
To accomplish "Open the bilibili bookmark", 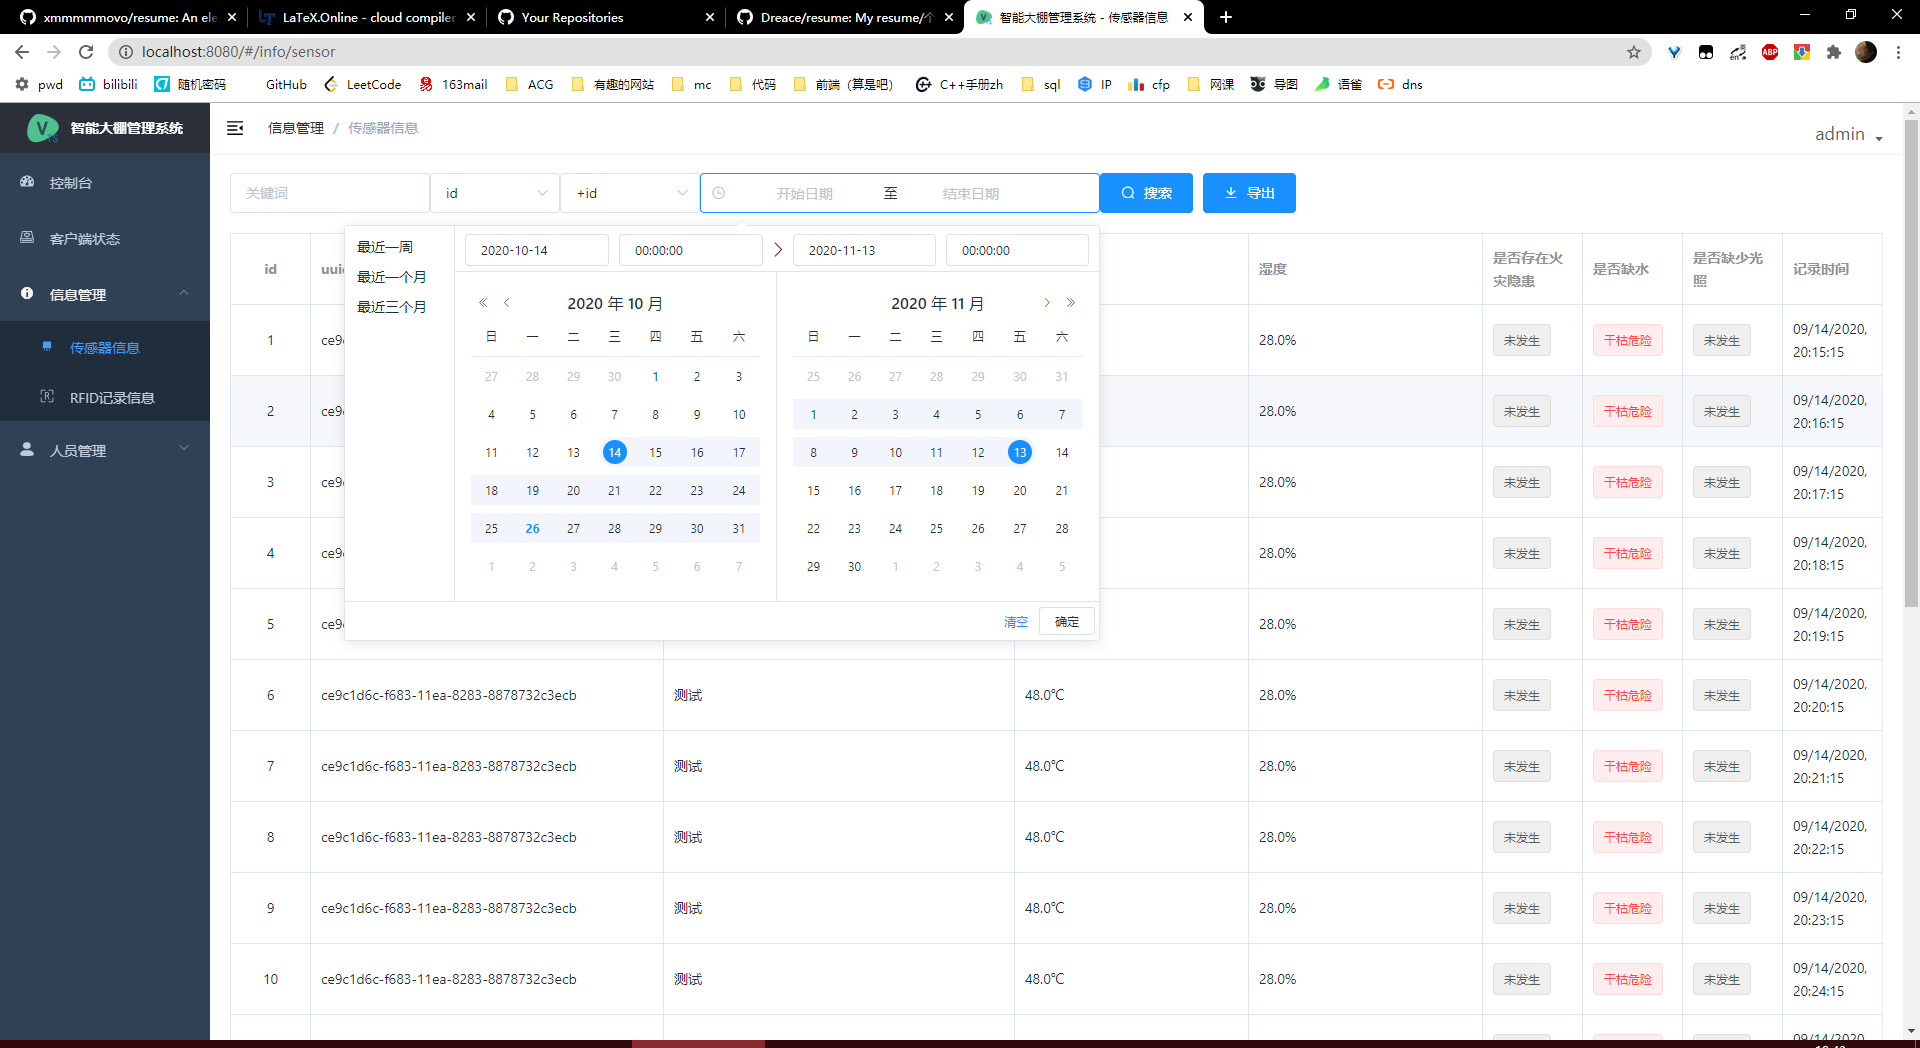I will pyautogui.click(x=108, y=84).
